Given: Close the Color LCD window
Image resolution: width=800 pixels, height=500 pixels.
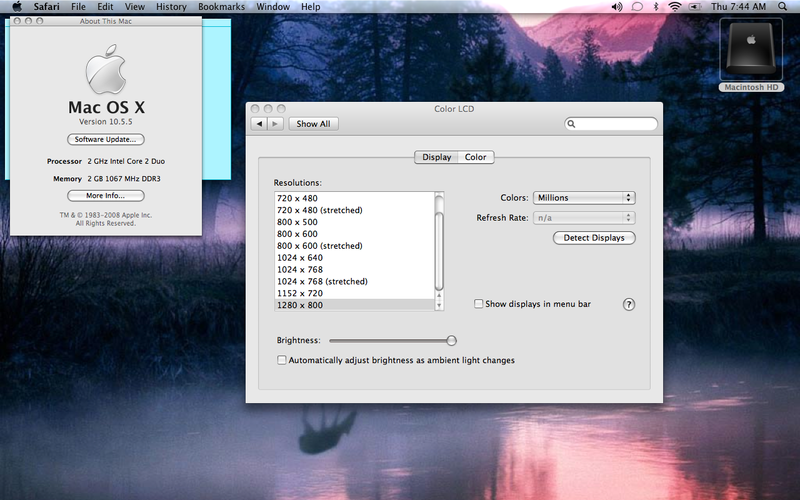Looking at the screenshot, I should point(255,109).
